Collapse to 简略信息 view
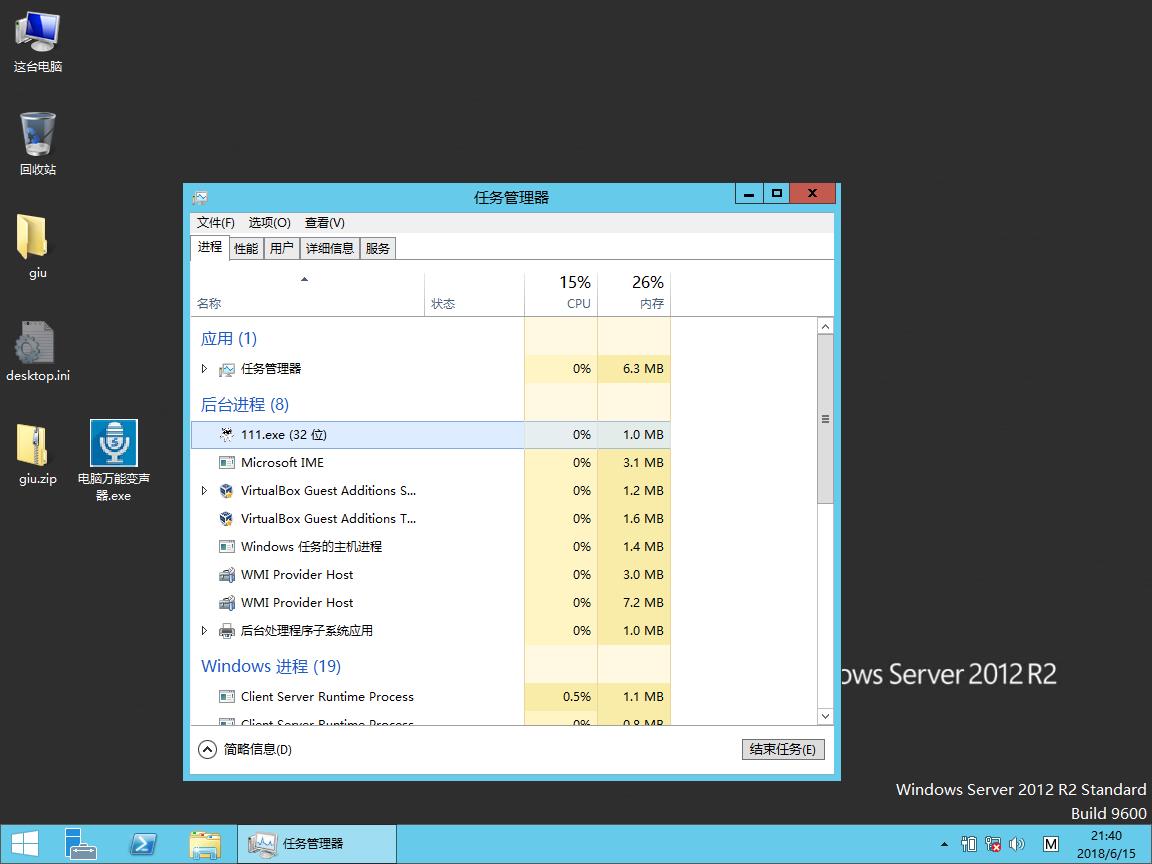This screenshot has height=864, width=1152. (245, 749)
